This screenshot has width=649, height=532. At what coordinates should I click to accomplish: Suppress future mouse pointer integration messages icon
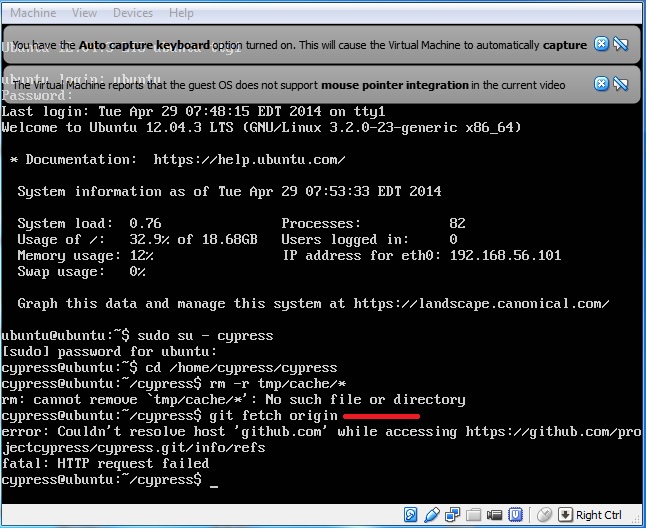tap(620, 84)
